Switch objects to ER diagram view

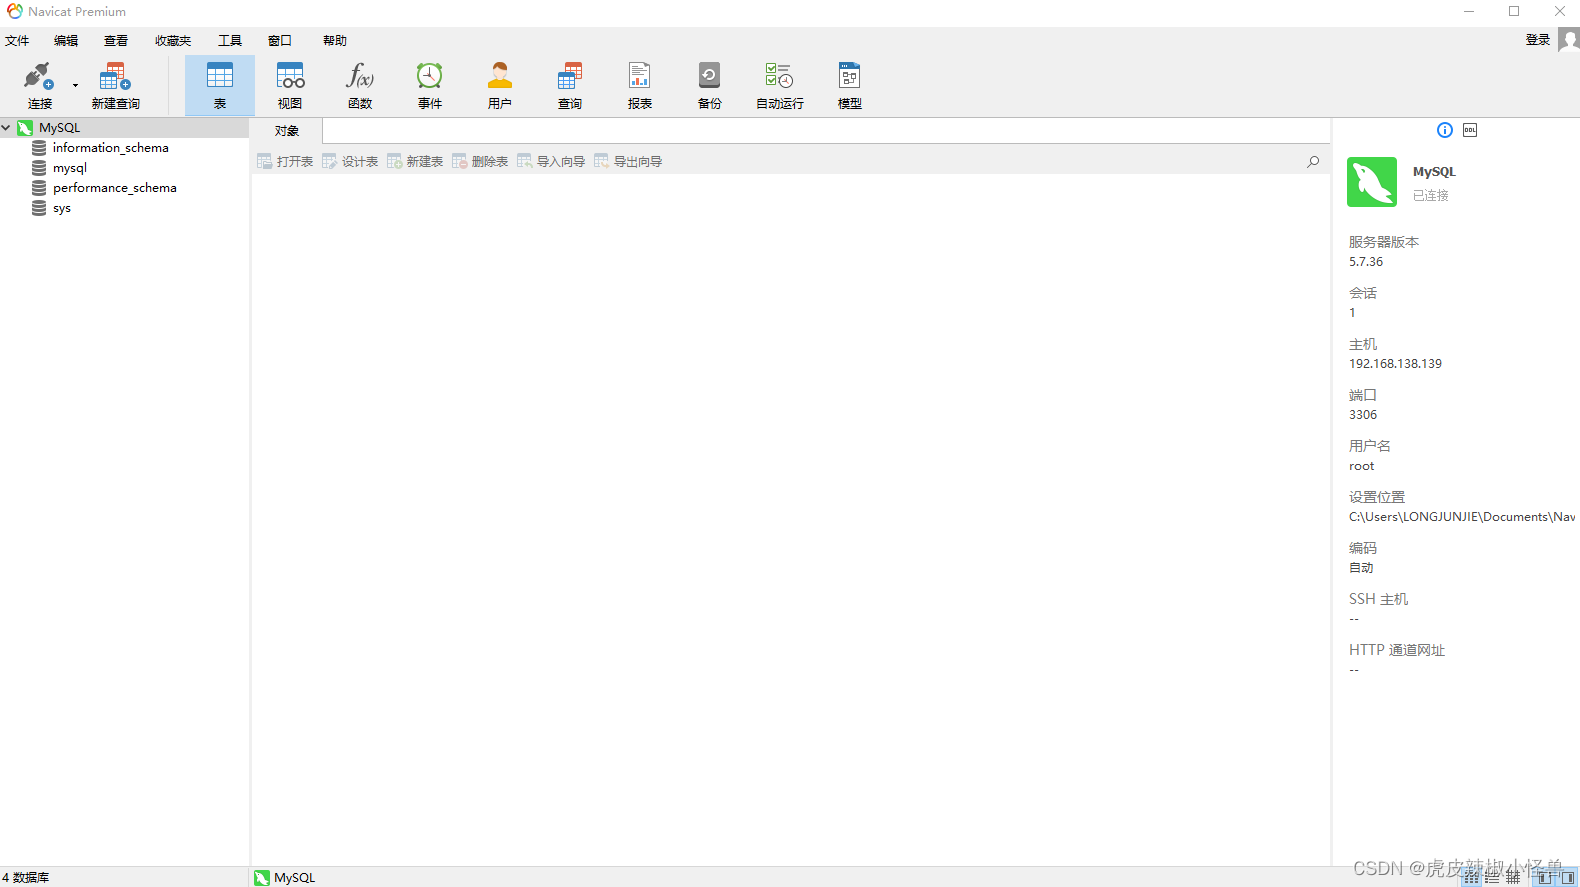1513,877
